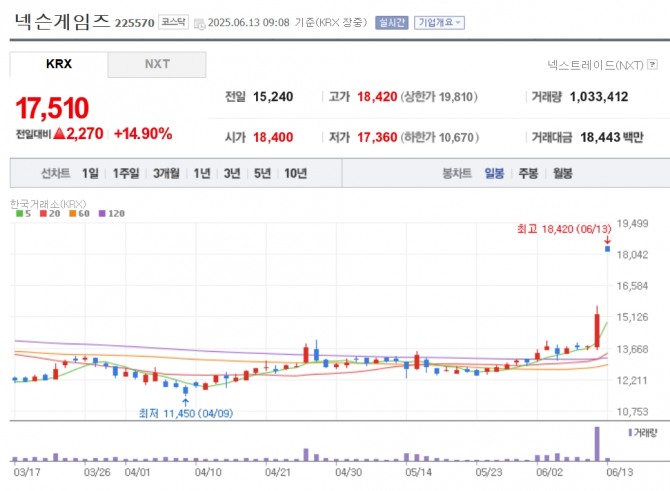Click the 거래량 volume legend icon
Viewport: 670px width, 491px height.
(x=629, y=432)
